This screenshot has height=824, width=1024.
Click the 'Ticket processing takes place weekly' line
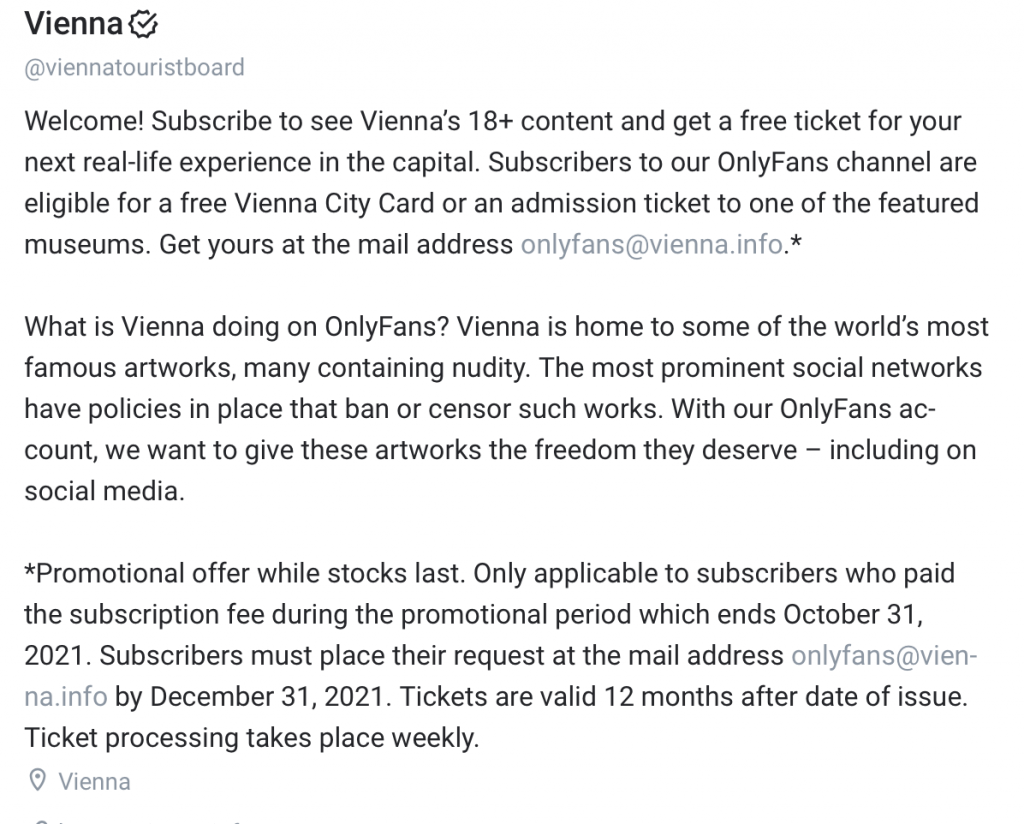(x=252, y=738)
